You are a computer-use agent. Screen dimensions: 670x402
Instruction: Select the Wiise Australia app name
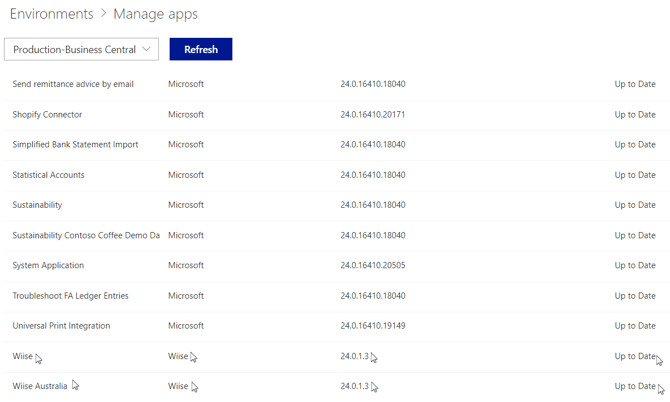pyautogui.click(x=39, y=386)
